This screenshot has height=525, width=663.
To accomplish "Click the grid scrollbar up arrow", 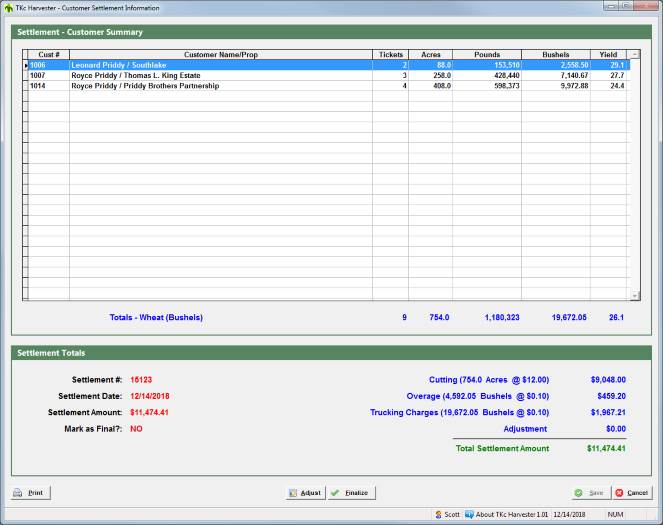I will (x=634, y=54).
